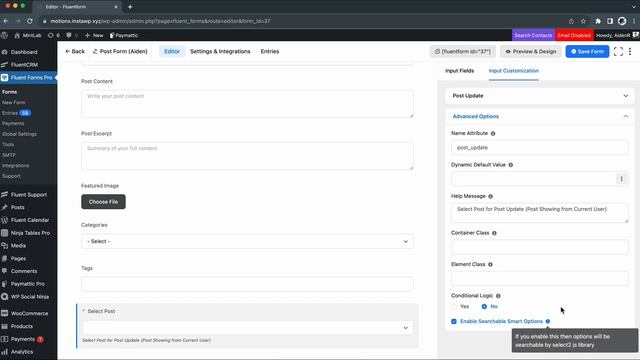Open WP Social Ninja
This screenshot has height=360, width=640.
point(30,297)
